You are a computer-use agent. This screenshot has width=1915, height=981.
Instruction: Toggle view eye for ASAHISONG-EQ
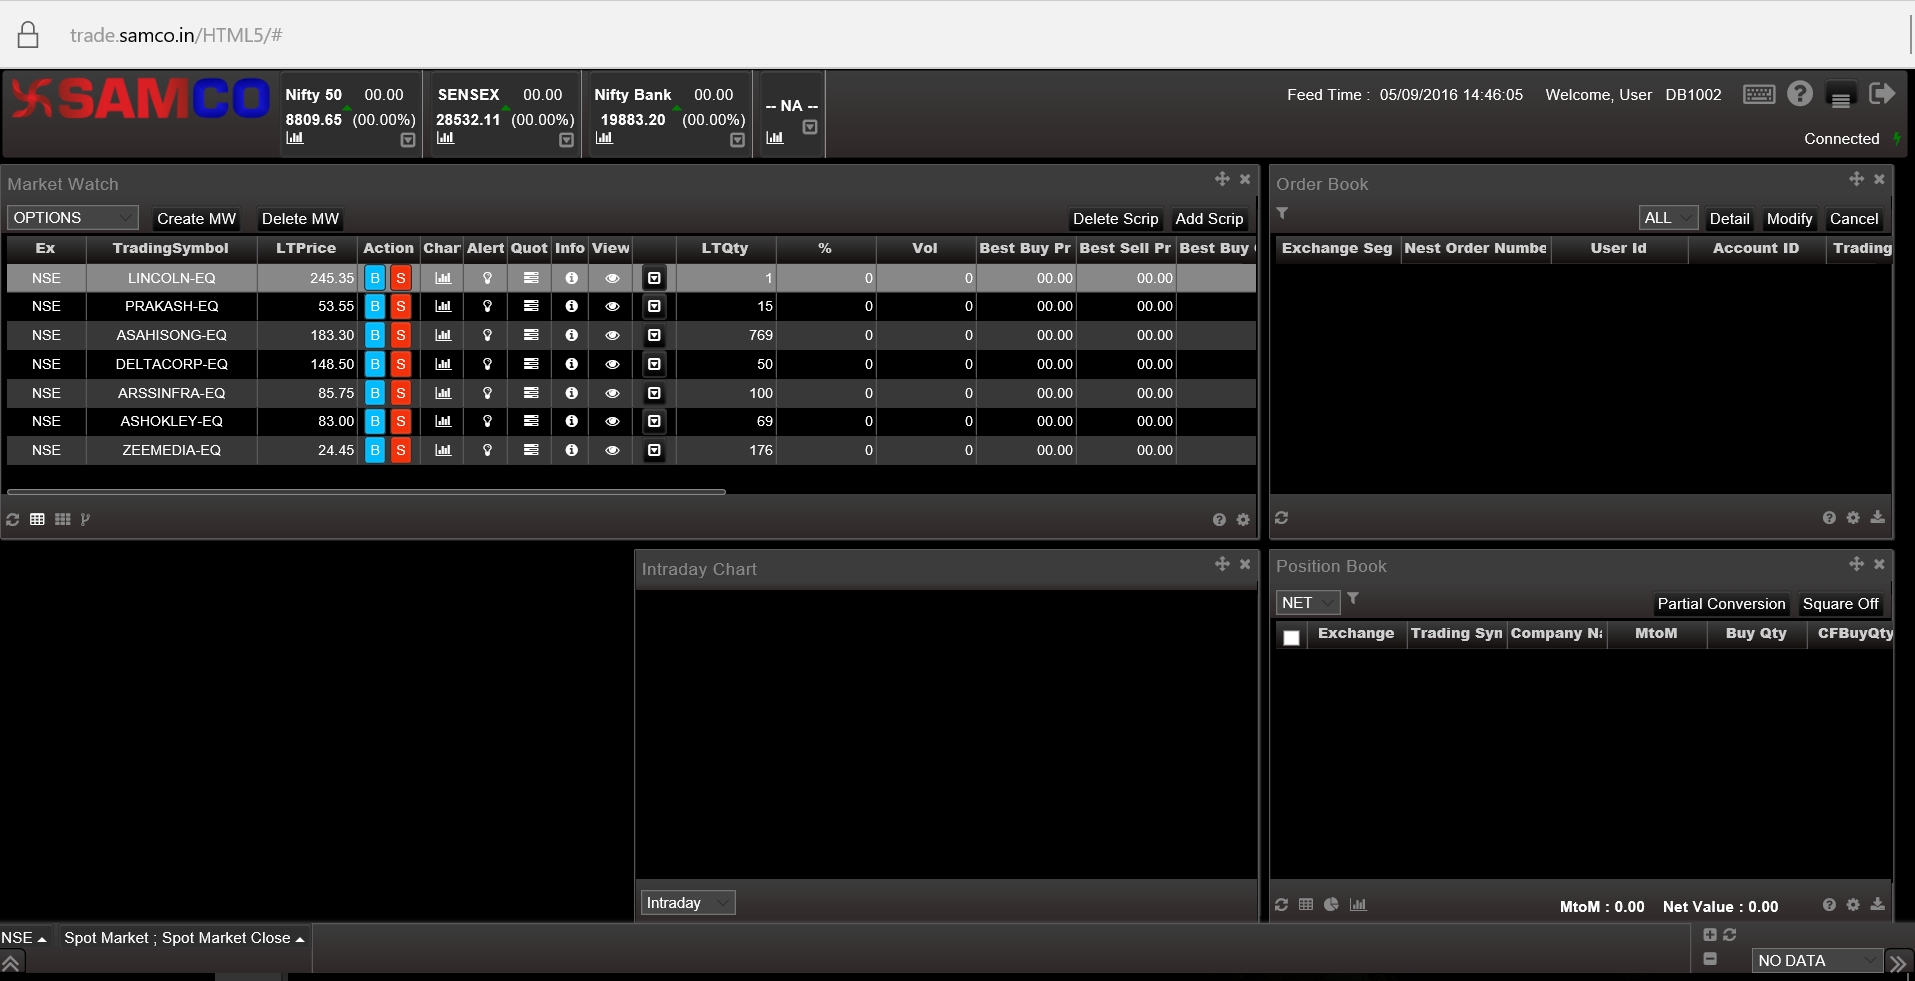pyautogui.click(x=612, y=335)
